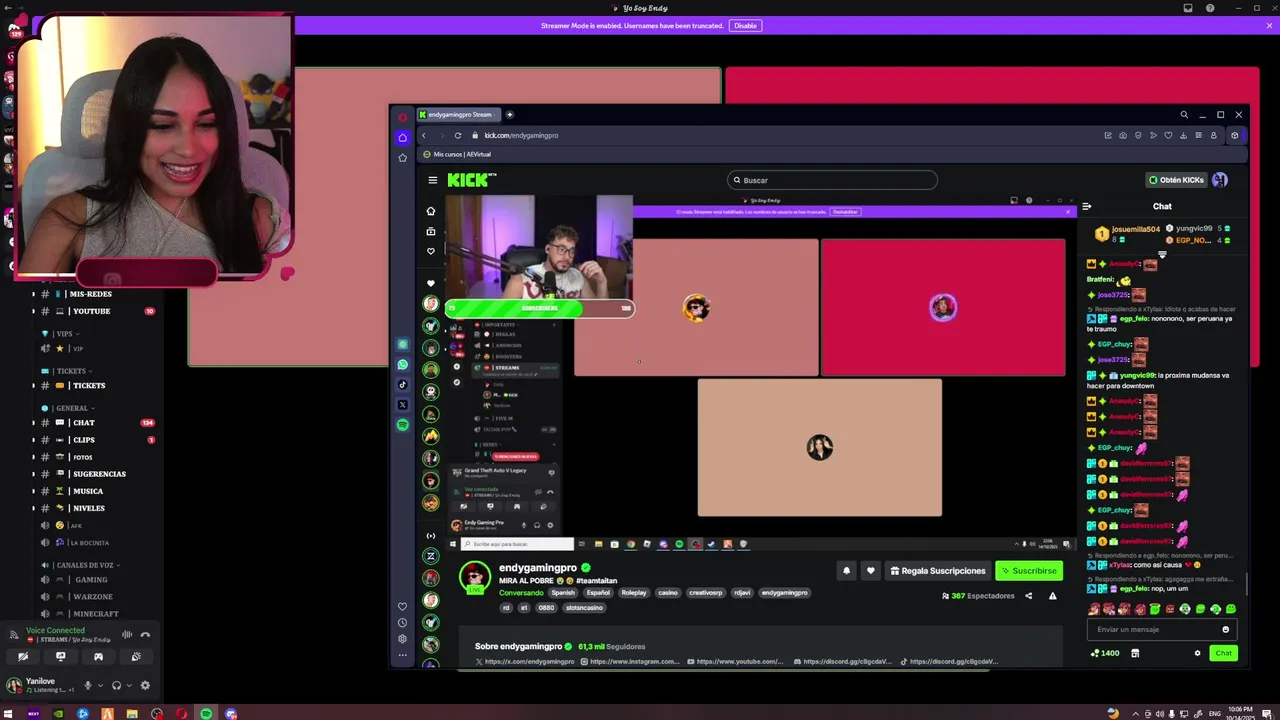Open the MIS-REDES Discord channel

click(92, 294)
